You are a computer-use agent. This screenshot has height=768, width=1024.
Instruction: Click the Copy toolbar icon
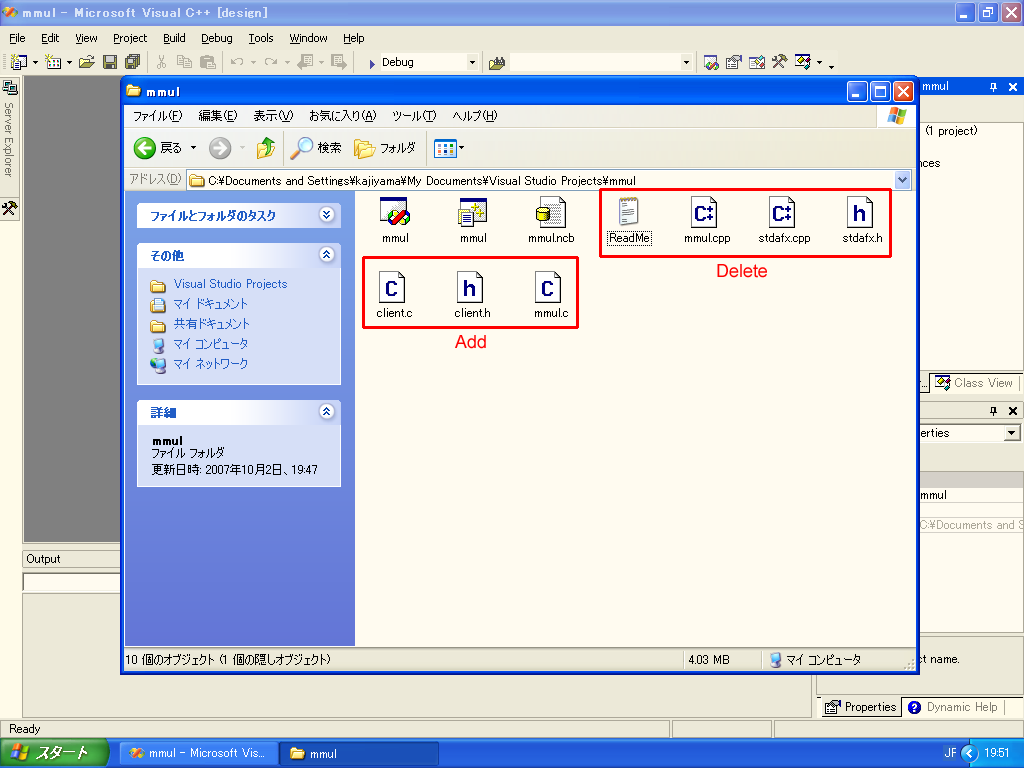185,62
